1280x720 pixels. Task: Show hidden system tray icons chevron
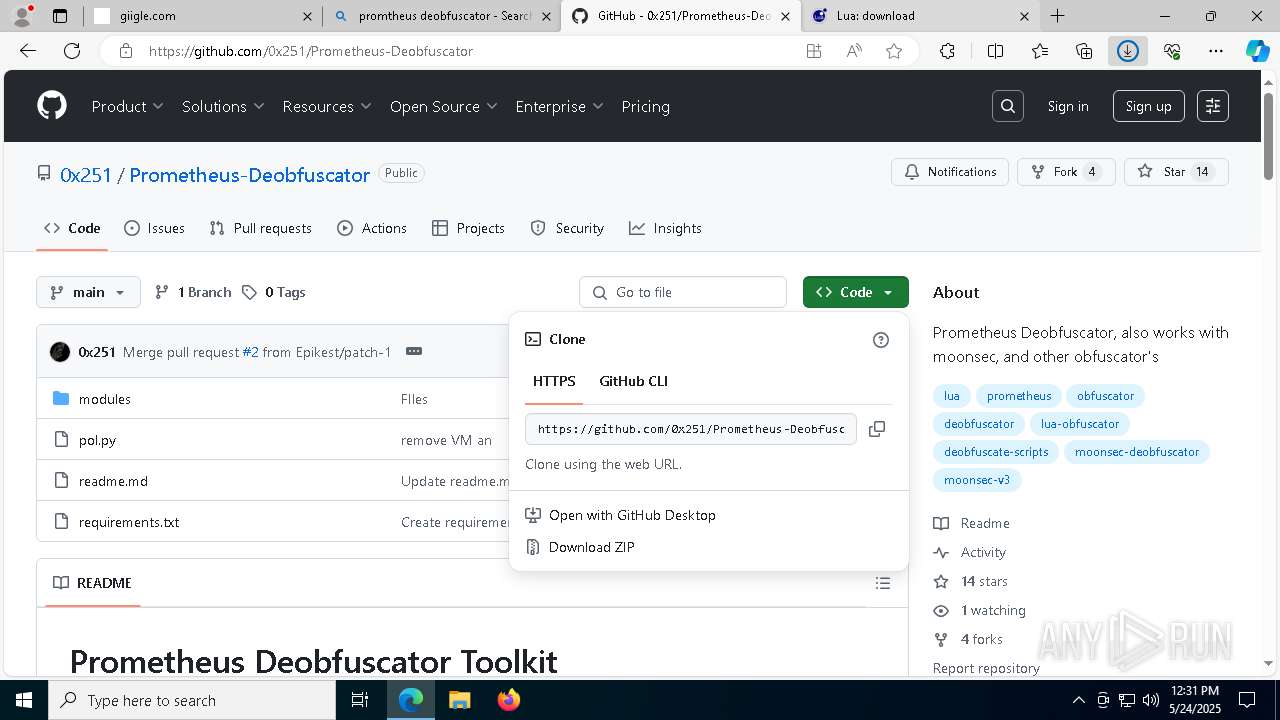(x=1078, y=700)
